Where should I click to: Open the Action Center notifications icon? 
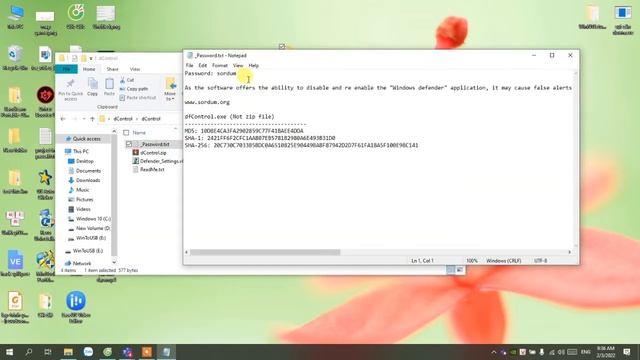tap(627, 352)
